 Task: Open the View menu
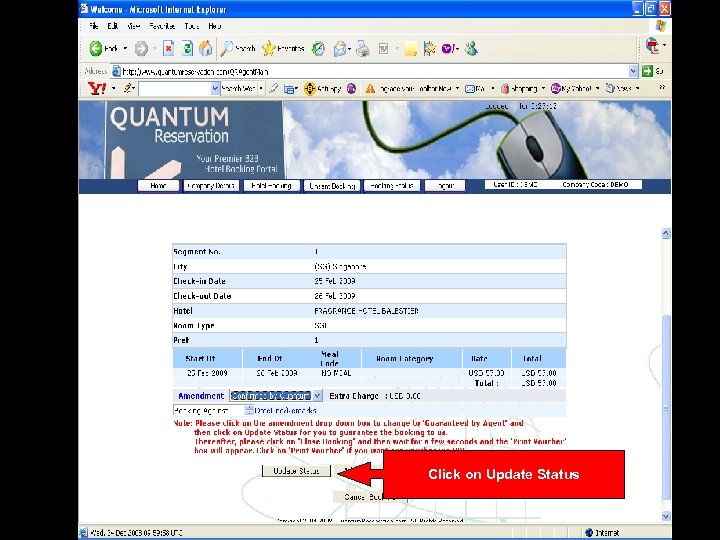(x=133, y=26)
